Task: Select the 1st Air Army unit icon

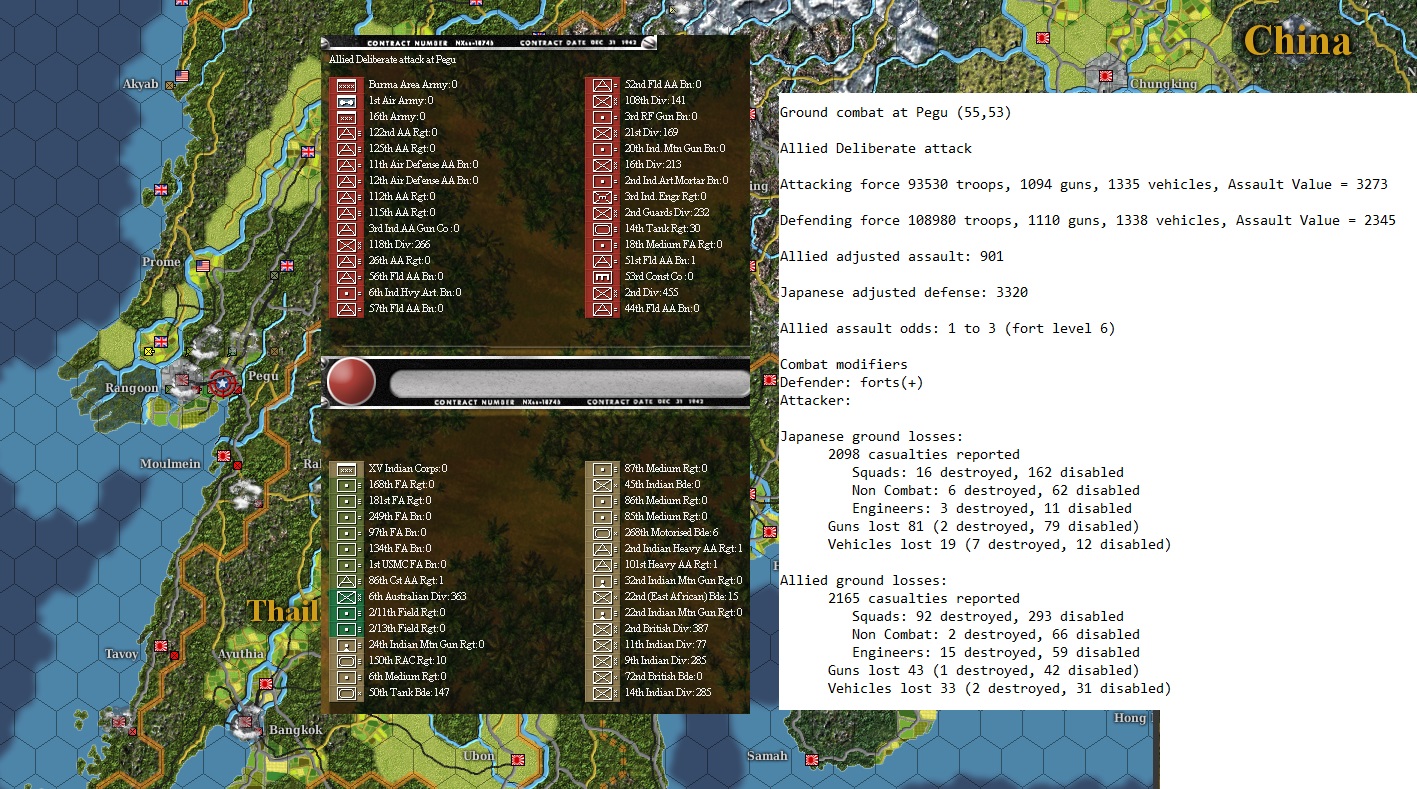Action: coord(347,101)
